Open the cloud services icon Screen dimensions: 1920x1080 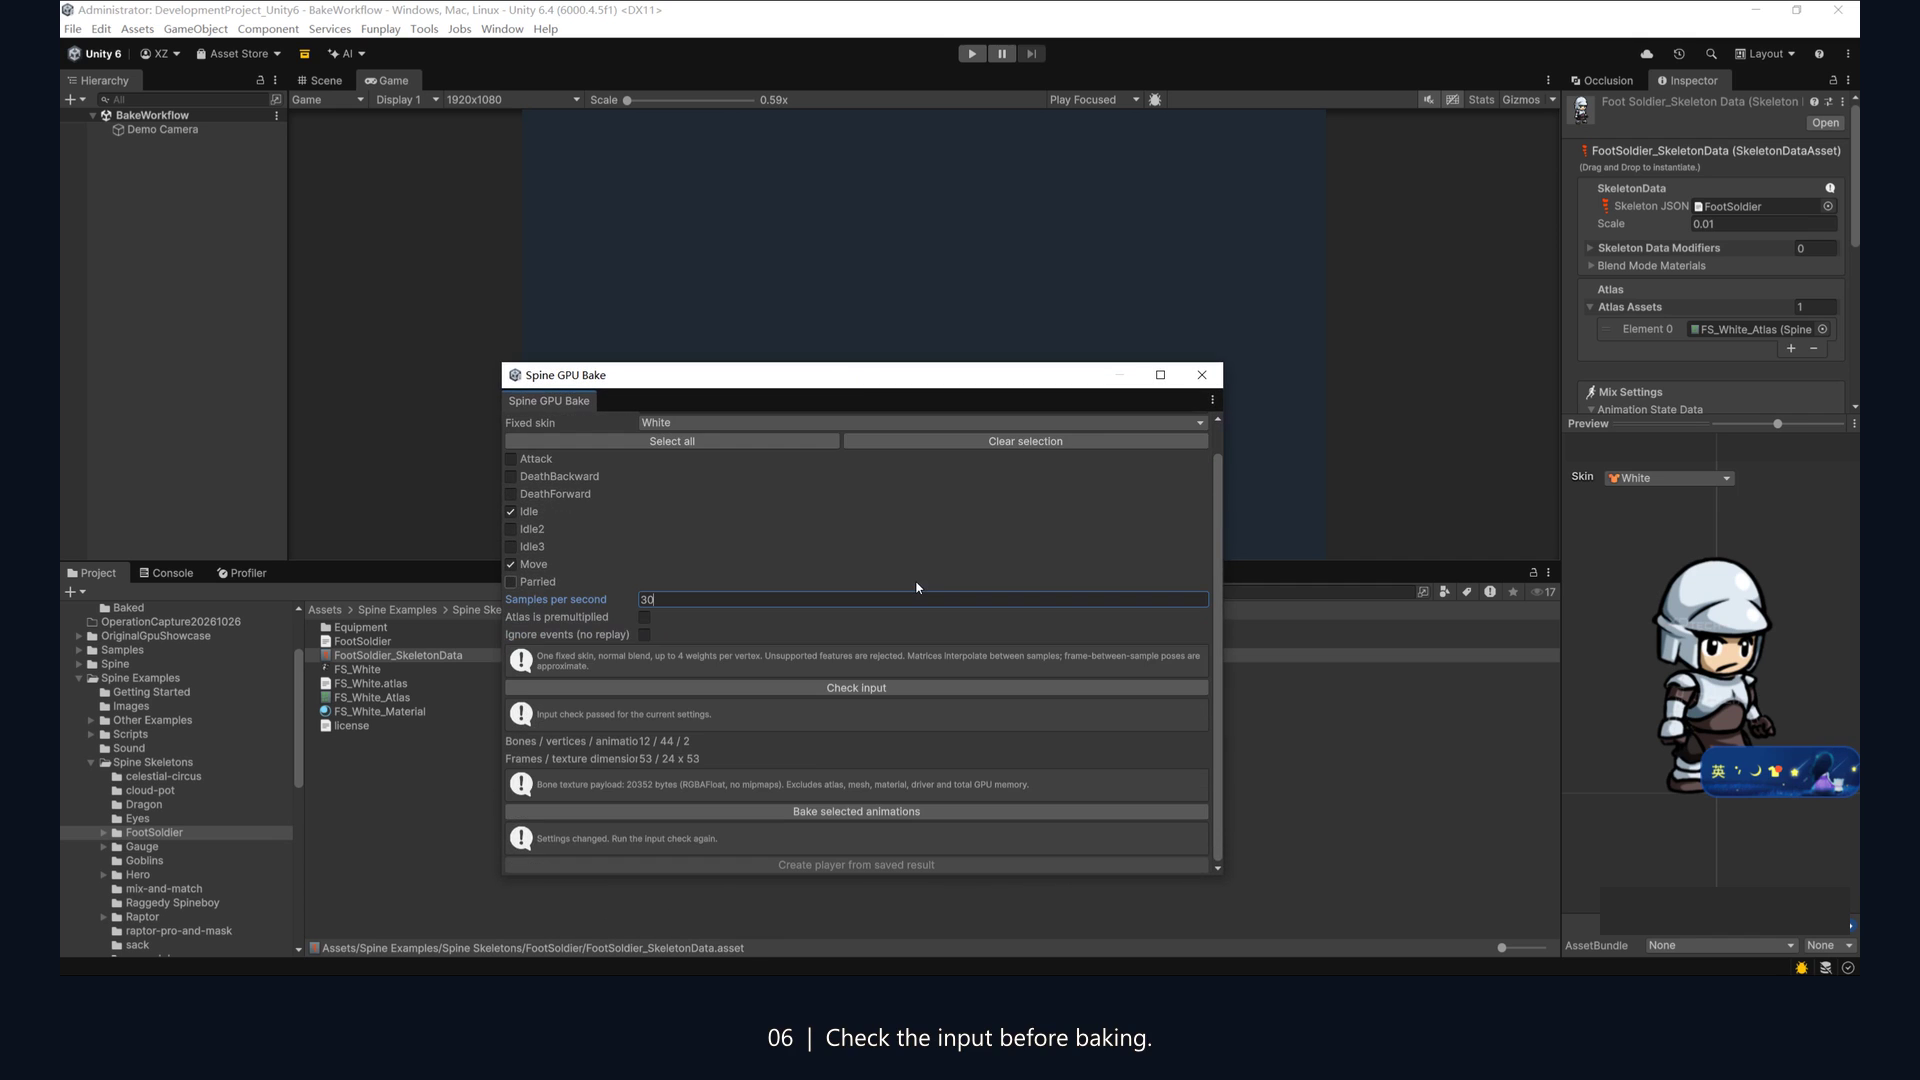[x=1647, y=54]
